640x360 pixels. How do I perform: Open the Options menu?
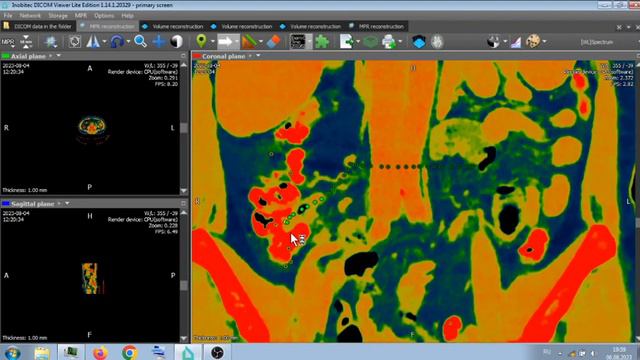[x=104, y=16]
